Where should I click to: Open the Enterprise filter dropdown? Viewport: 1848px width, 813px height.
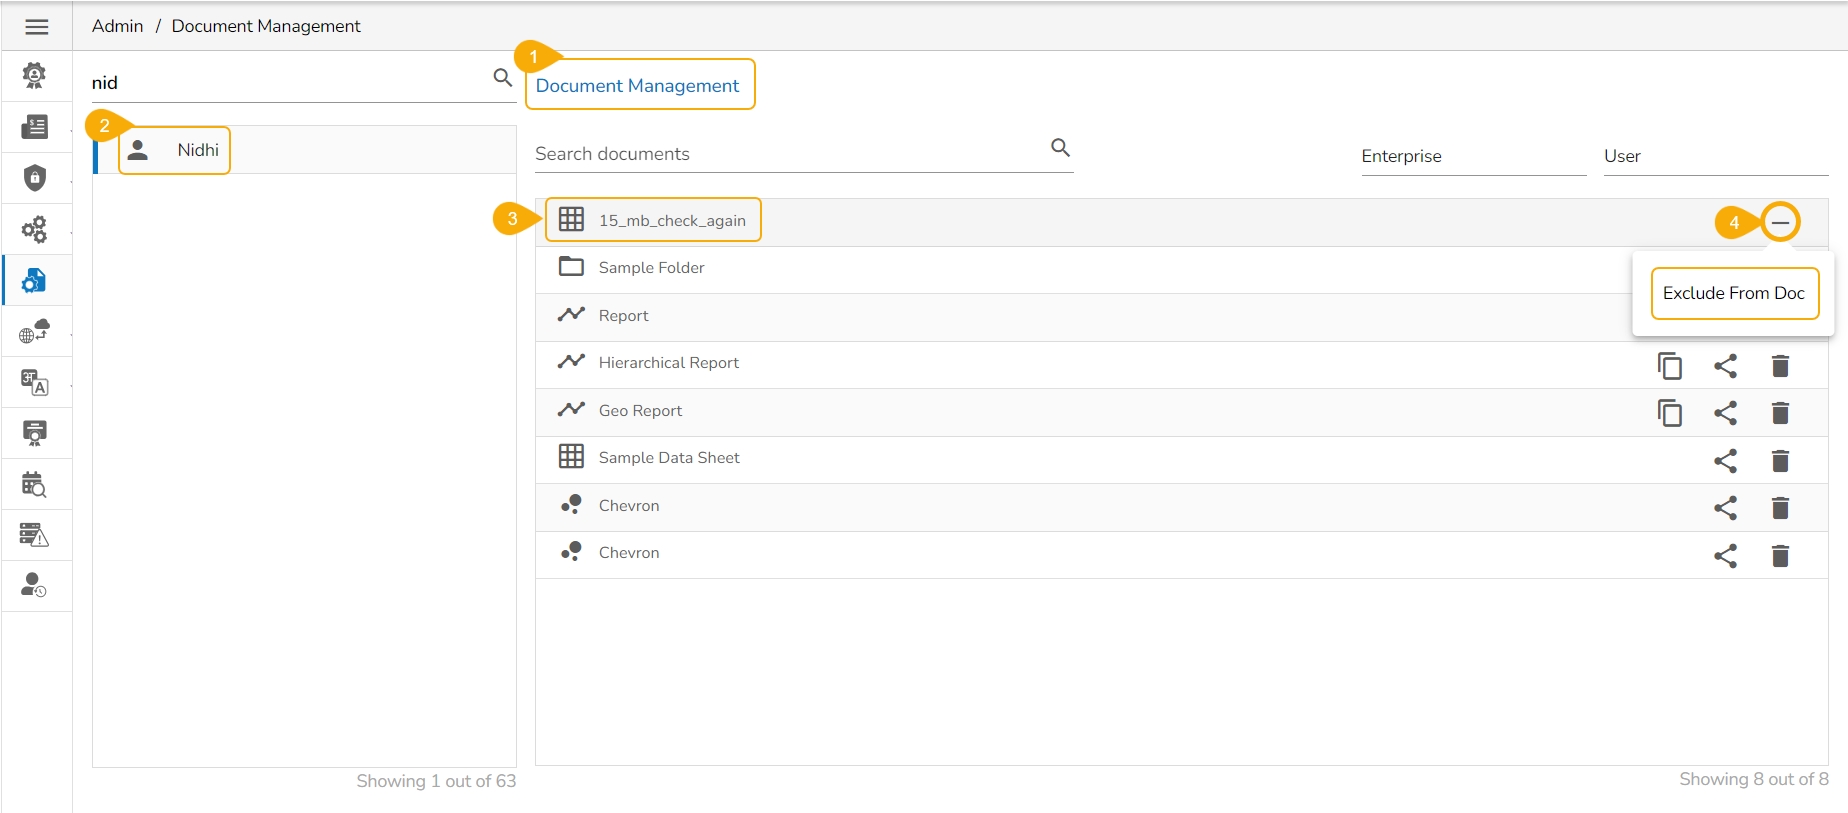coord(1472,156)
